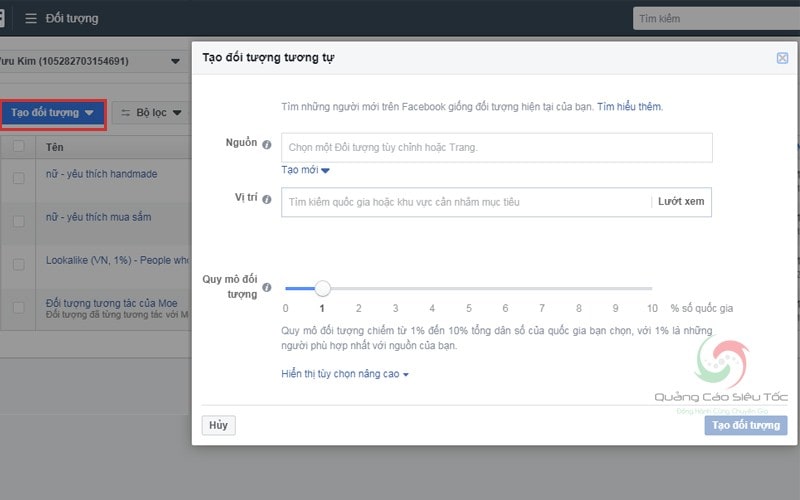The height and width of the screenshot is (500, 800).
Task: Click the info icon beside Nguồn
Action: pyautogui.click(x=266, y=144)
